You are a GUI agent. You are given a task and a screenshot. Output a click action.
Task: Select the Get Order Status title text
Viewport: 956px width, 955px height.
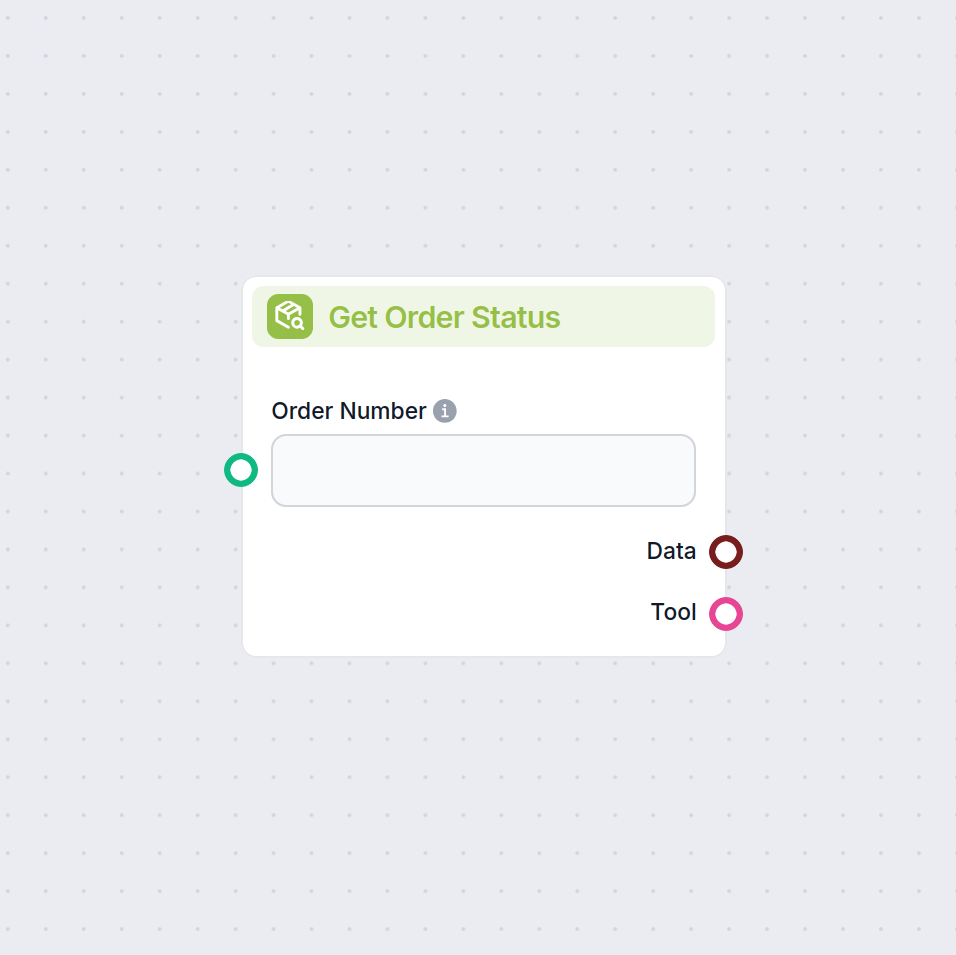click(445, 317)
